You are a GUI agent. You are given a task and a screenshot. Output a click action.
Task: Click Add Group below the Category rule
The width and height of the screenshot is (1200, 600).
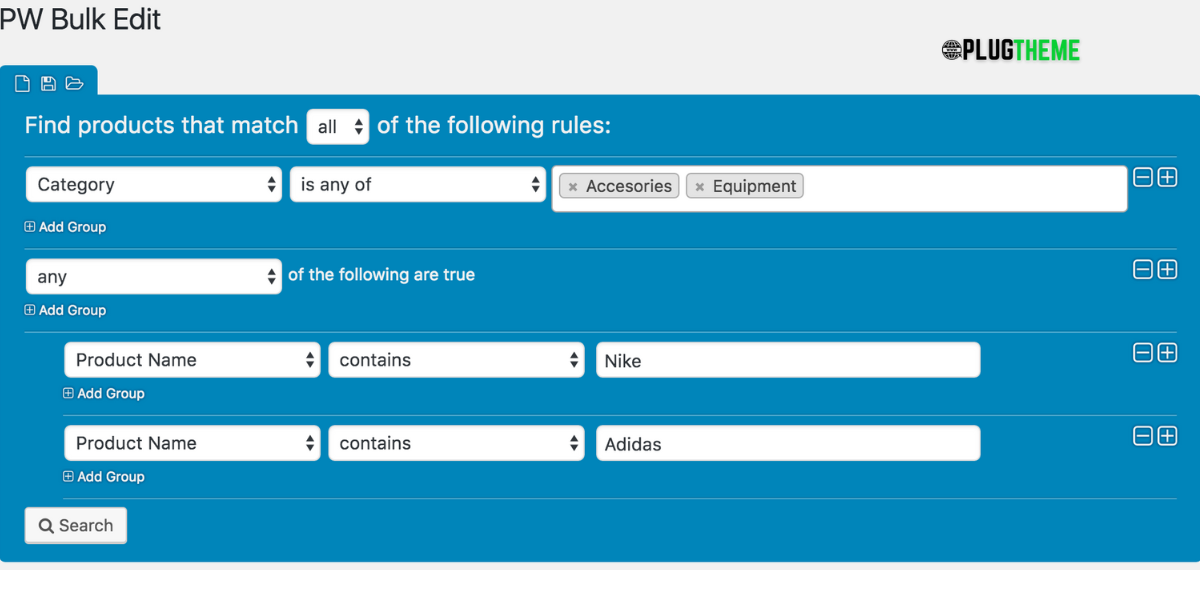click(x=65, y=227)
